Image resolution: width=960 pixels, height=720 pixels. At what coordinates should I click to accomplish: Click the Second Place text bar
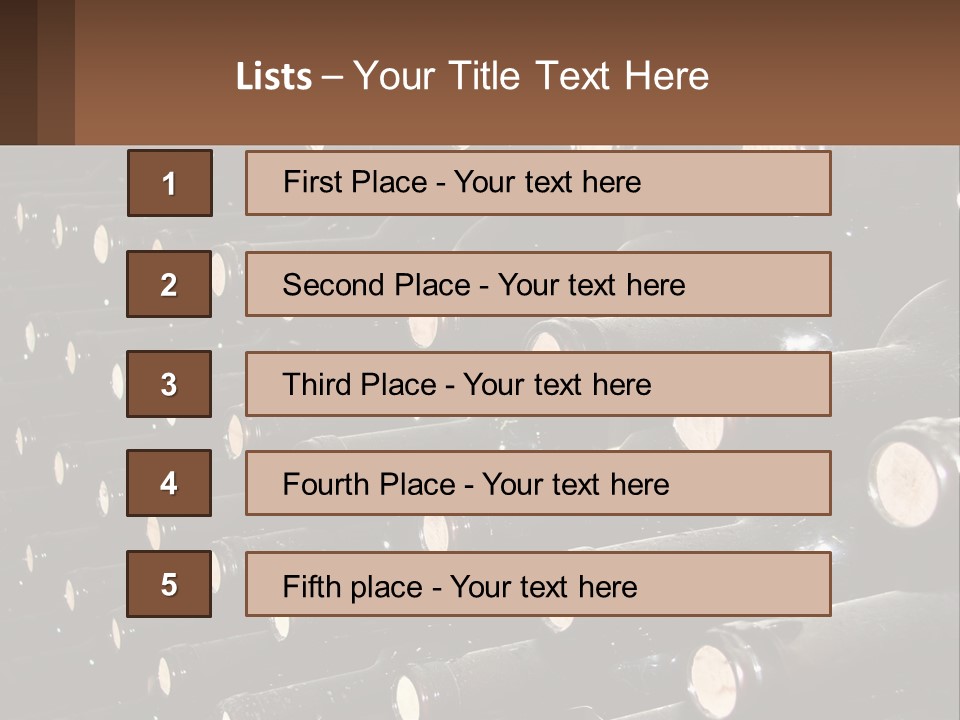tap(538, 284)
